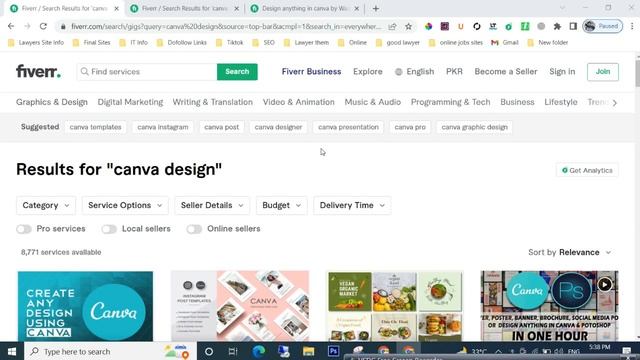
Task: Open browser side panel icon
Action: point(573,27)
